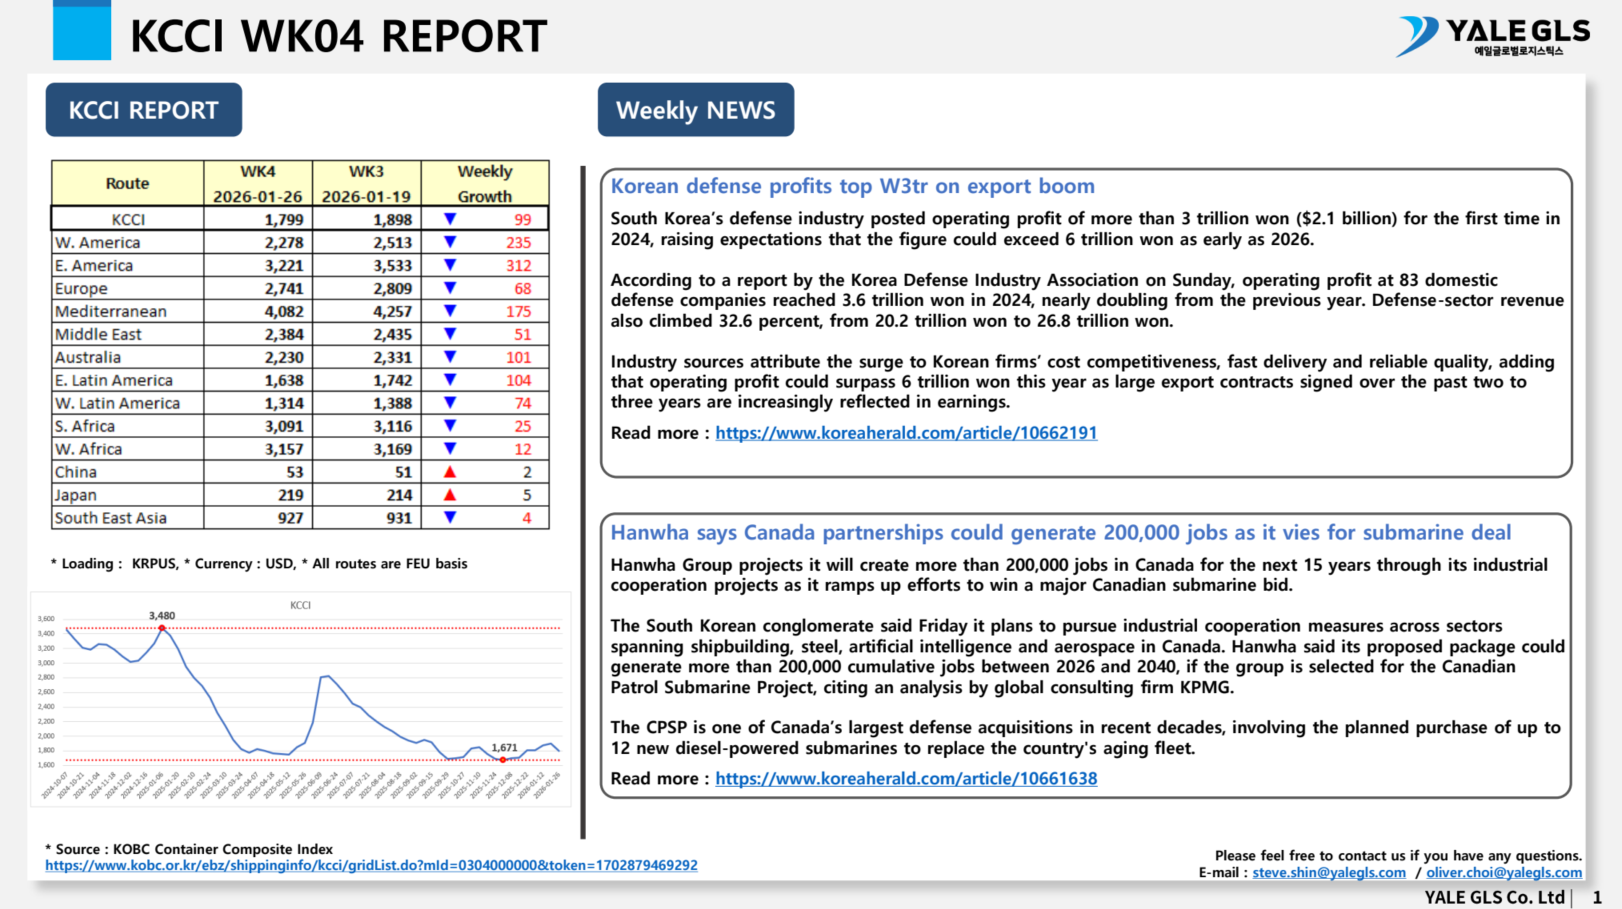1622x909 pixels.
Task: Select the KCCI REPORT header button
Action: click(x=144, y=110)
